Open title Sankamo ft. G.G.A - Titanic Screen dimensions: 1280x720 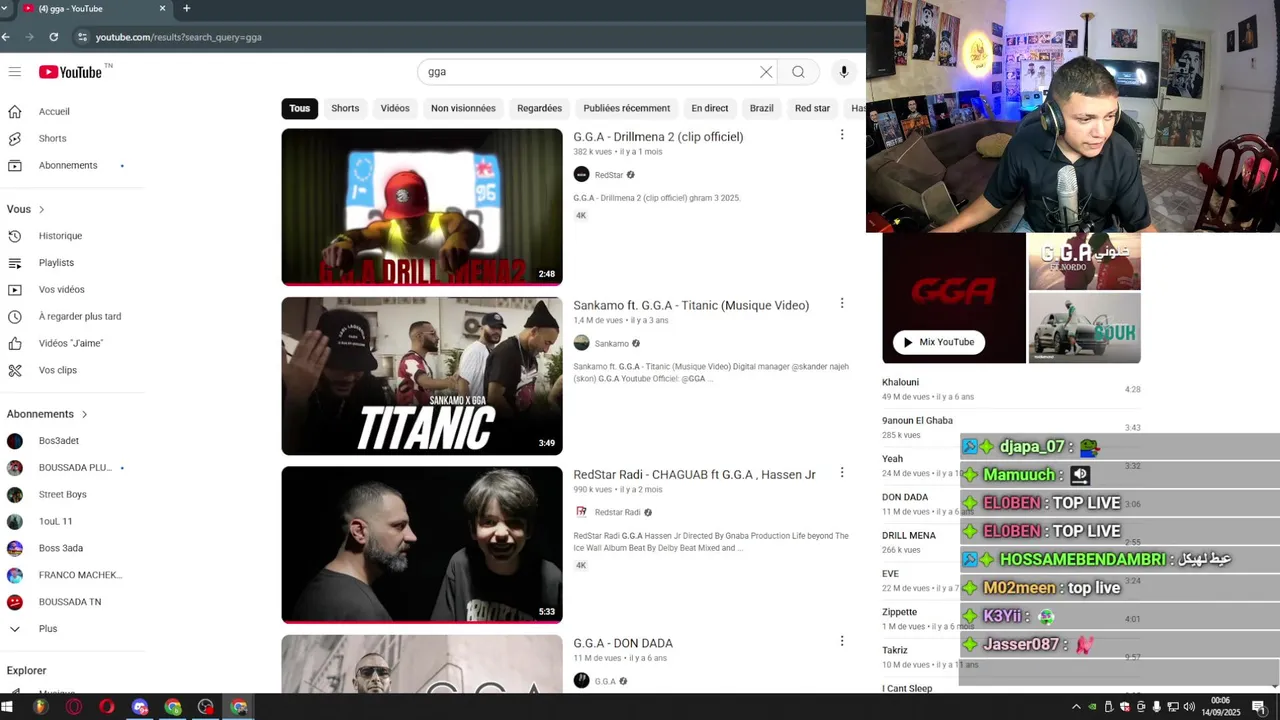tap(691, 305)
